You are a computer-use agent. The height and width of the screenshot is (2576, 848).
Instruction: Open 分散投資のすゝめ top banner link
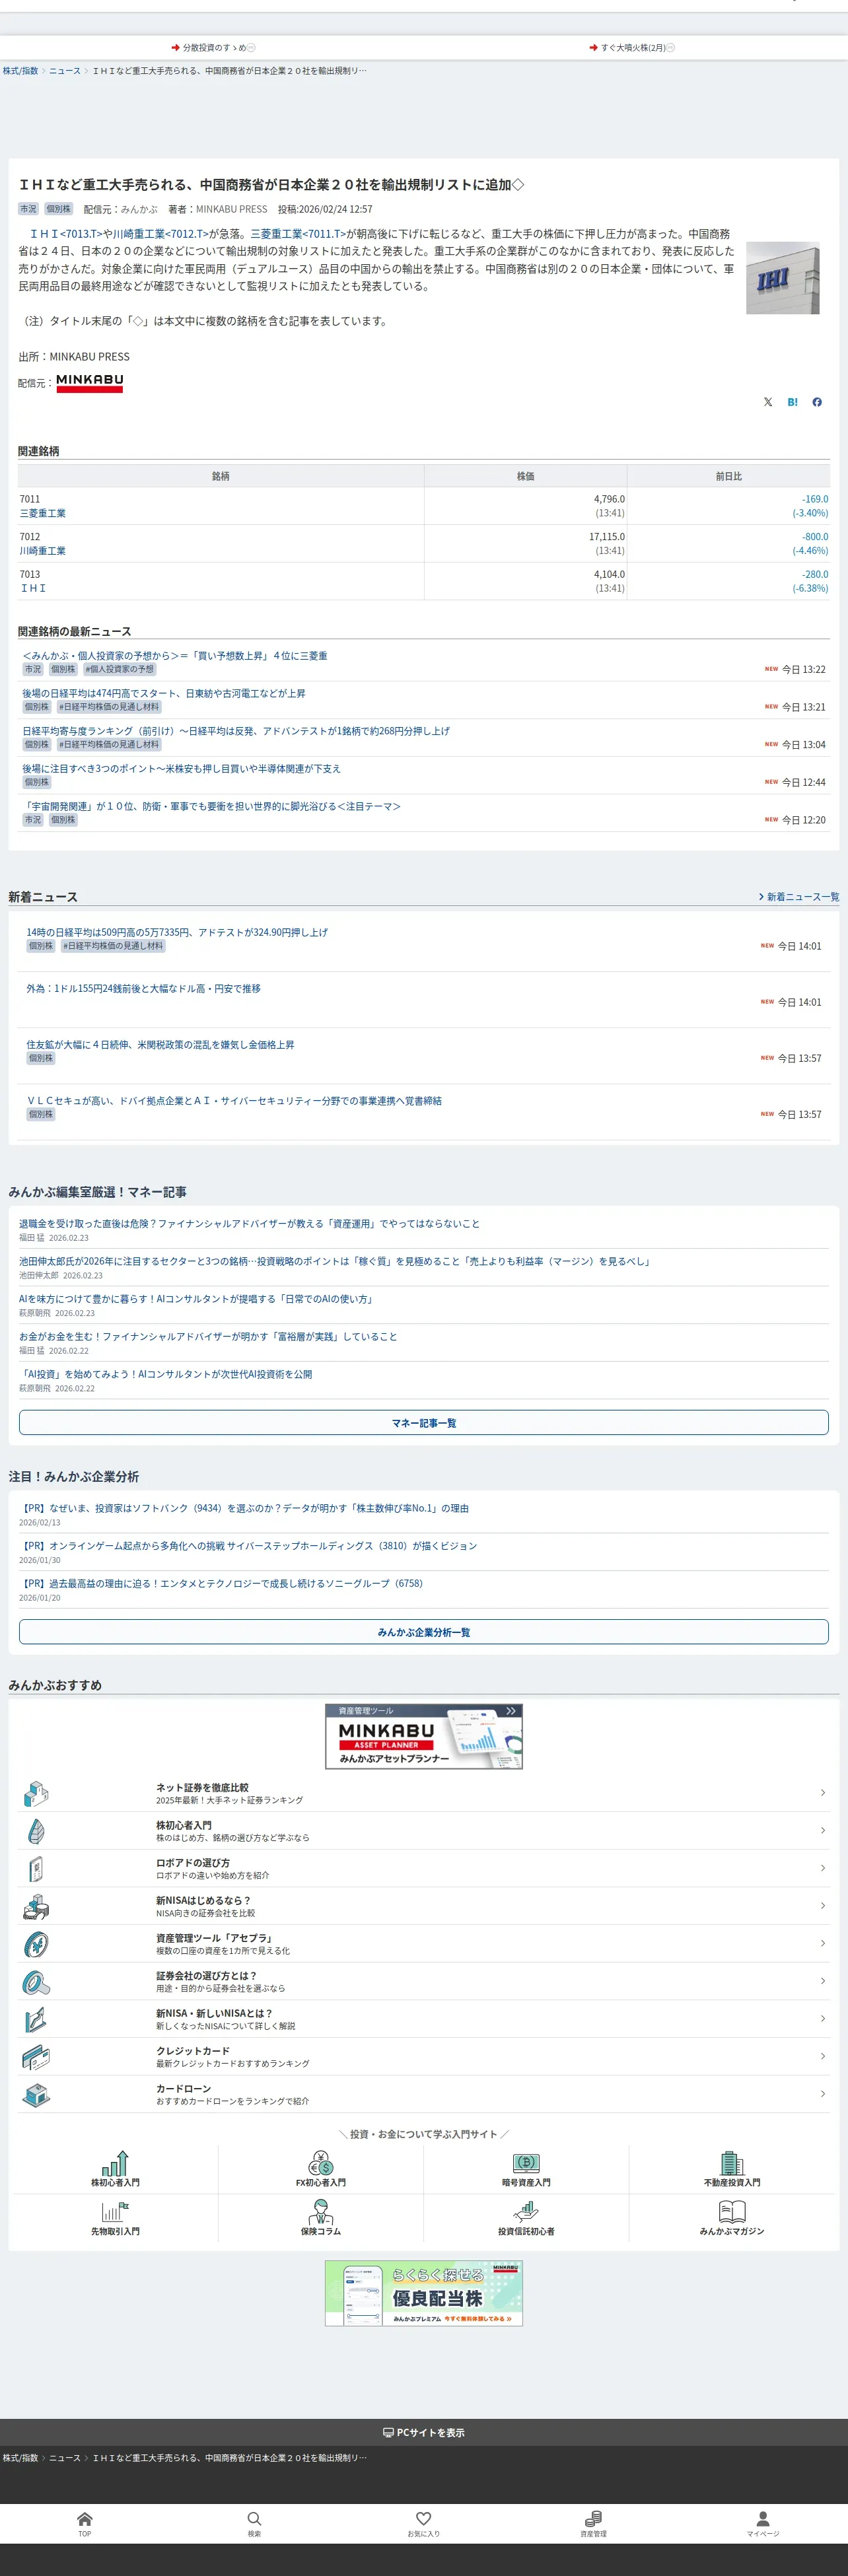213,48
